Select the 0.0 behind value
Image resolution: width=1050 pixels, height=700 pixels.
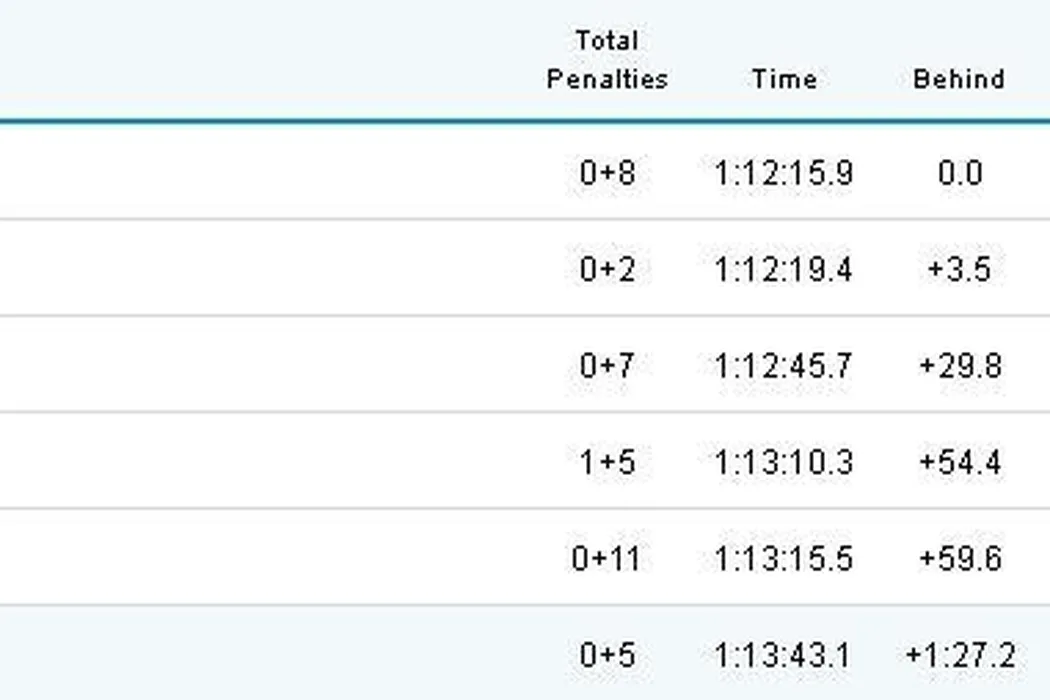tap(959, 173)
